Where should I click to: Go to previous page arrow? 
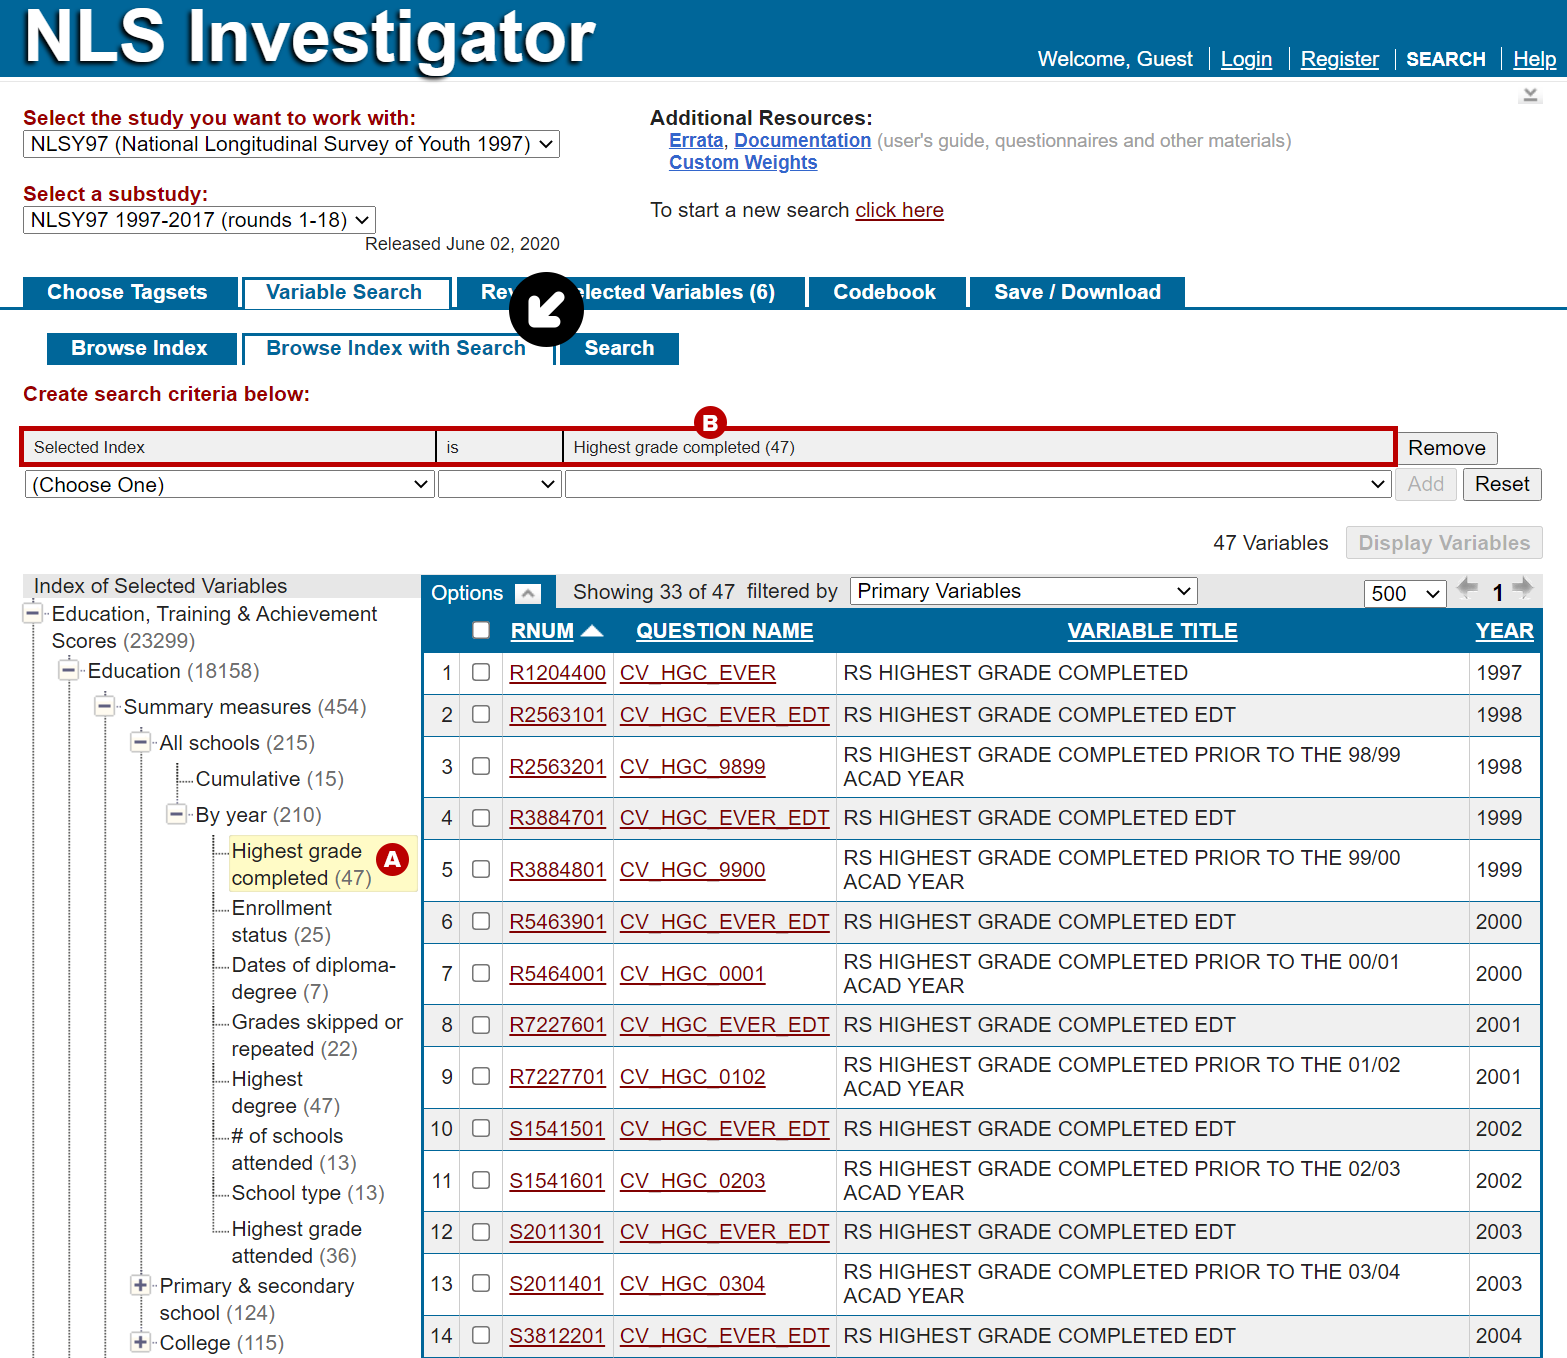1467,588
